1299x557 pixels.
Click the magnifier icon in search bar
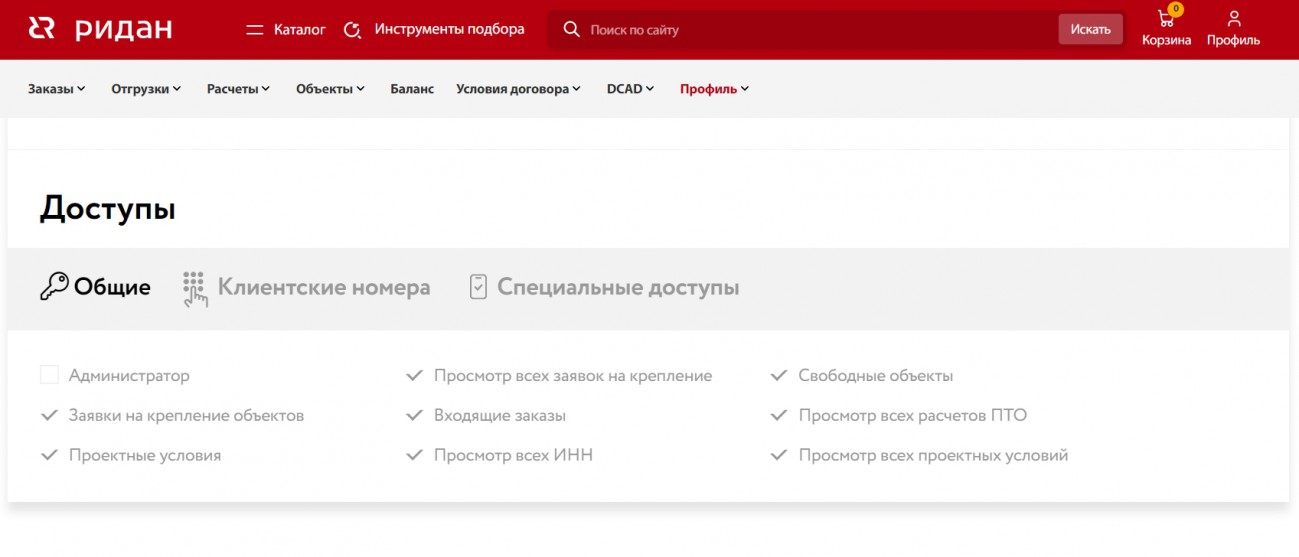click(572, 30)
